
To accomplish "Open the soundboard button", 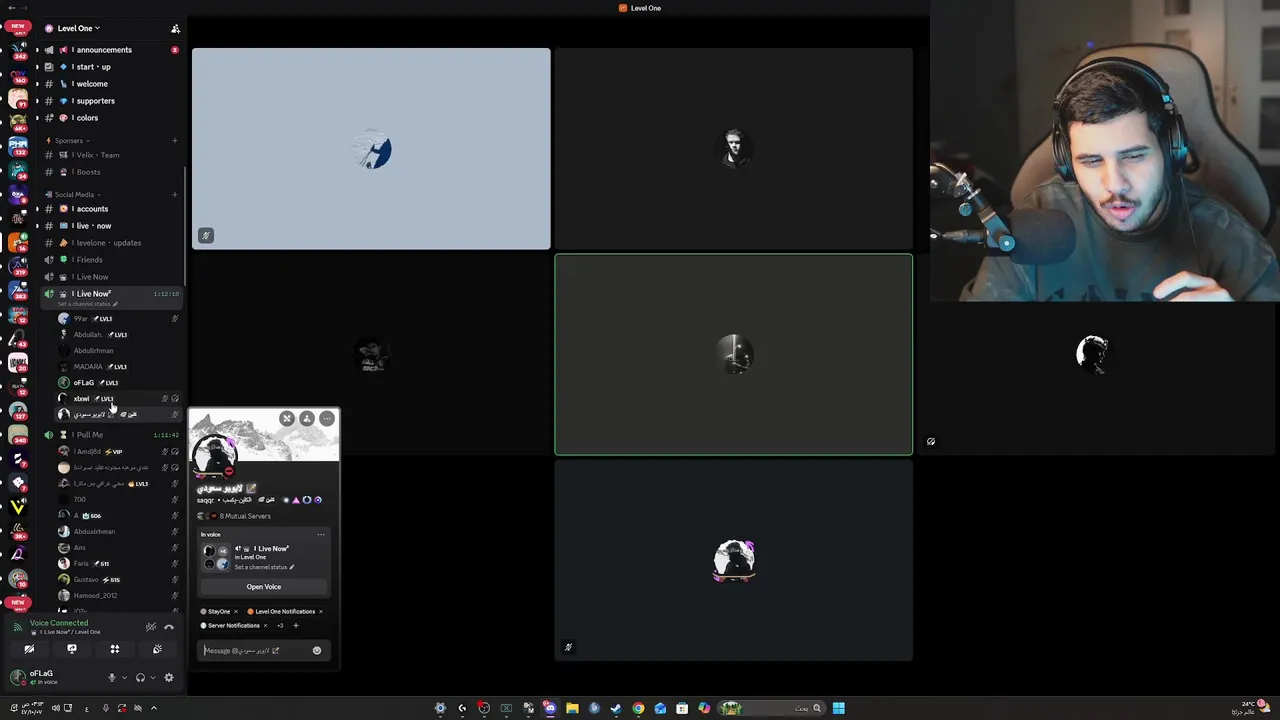I will click(157, 649).
